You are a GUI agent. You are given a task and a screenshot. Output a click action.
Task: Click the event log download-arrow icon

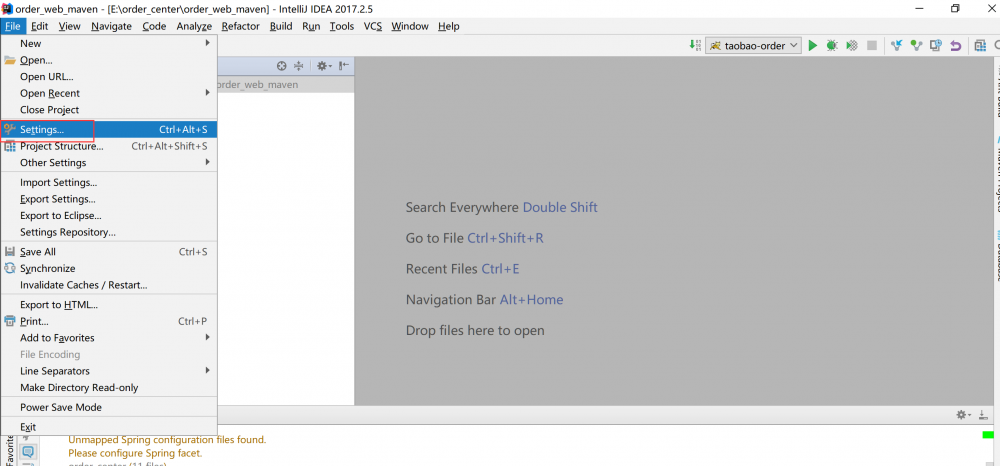(983, 415)
